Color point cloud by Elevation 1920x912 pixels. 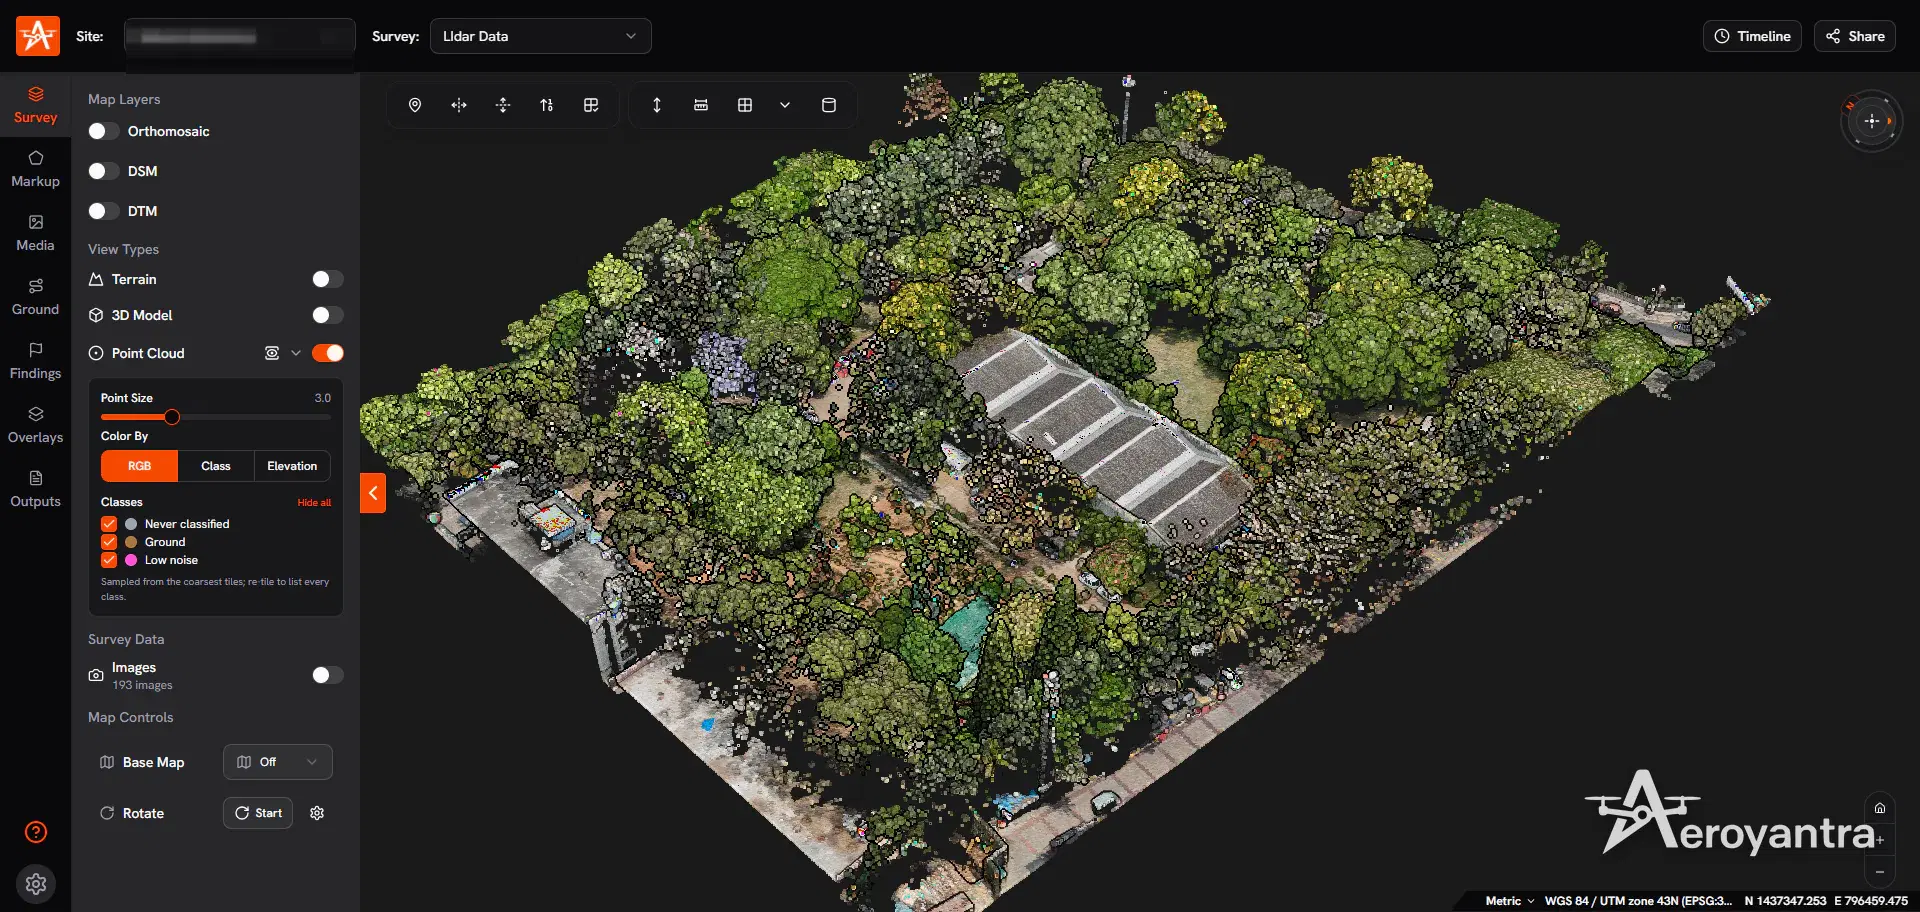[292, 466]
